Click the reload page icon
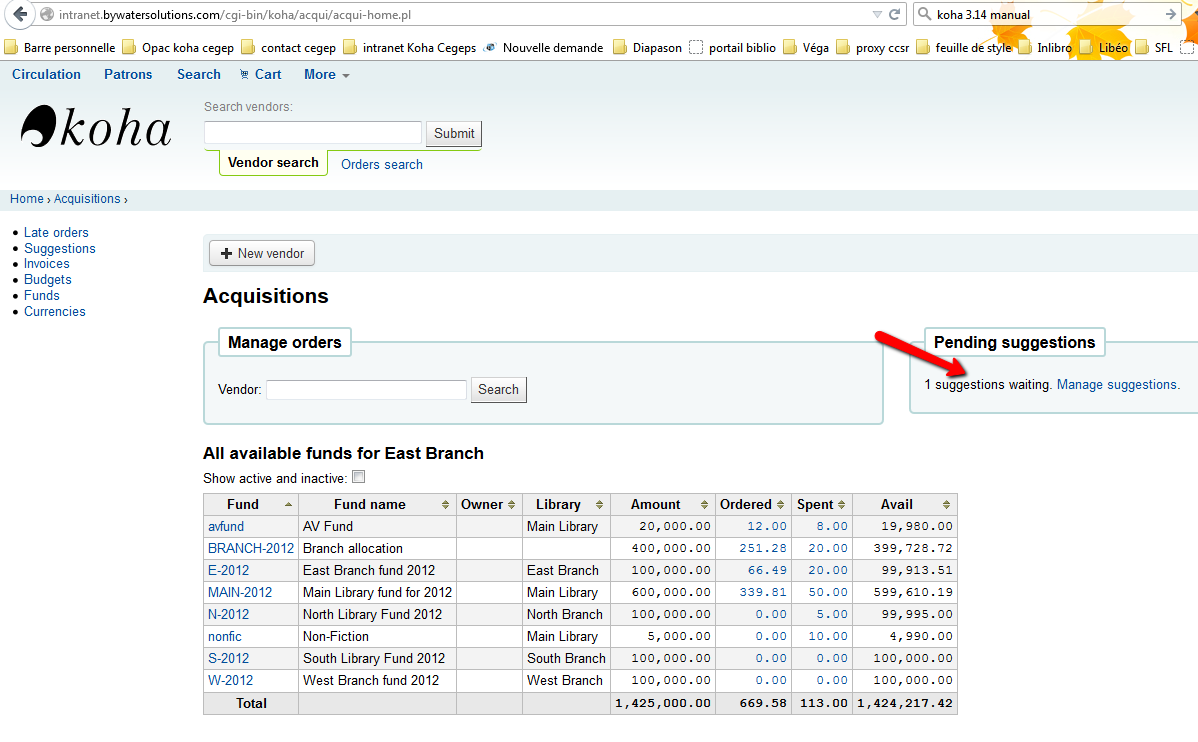 tap(895, 15)
